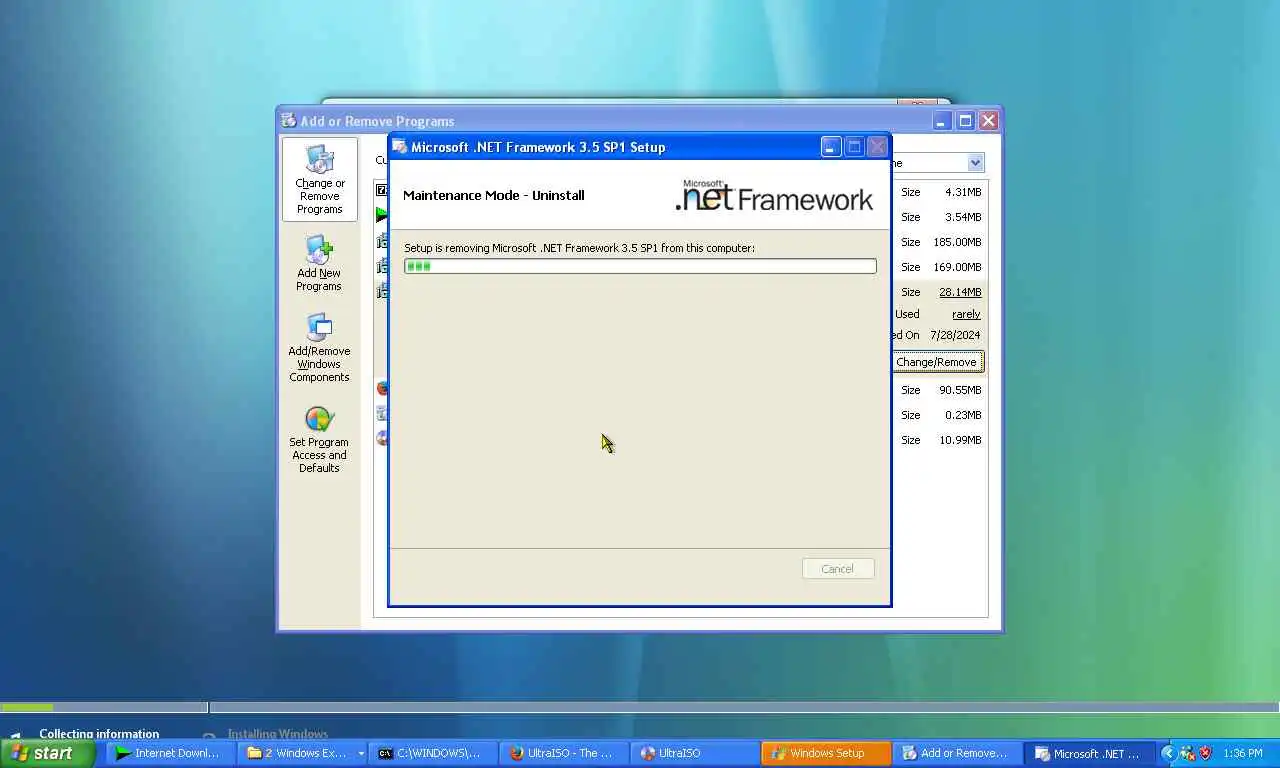Screen dimensions: 1280x768
Task: Click the 169.00MB size value
Action: click(957, 267)
